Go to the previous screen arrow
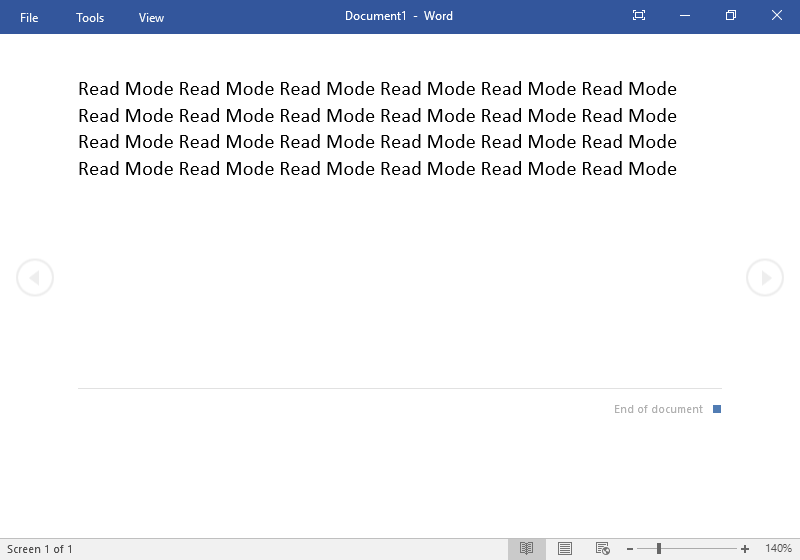 (35, 277)
